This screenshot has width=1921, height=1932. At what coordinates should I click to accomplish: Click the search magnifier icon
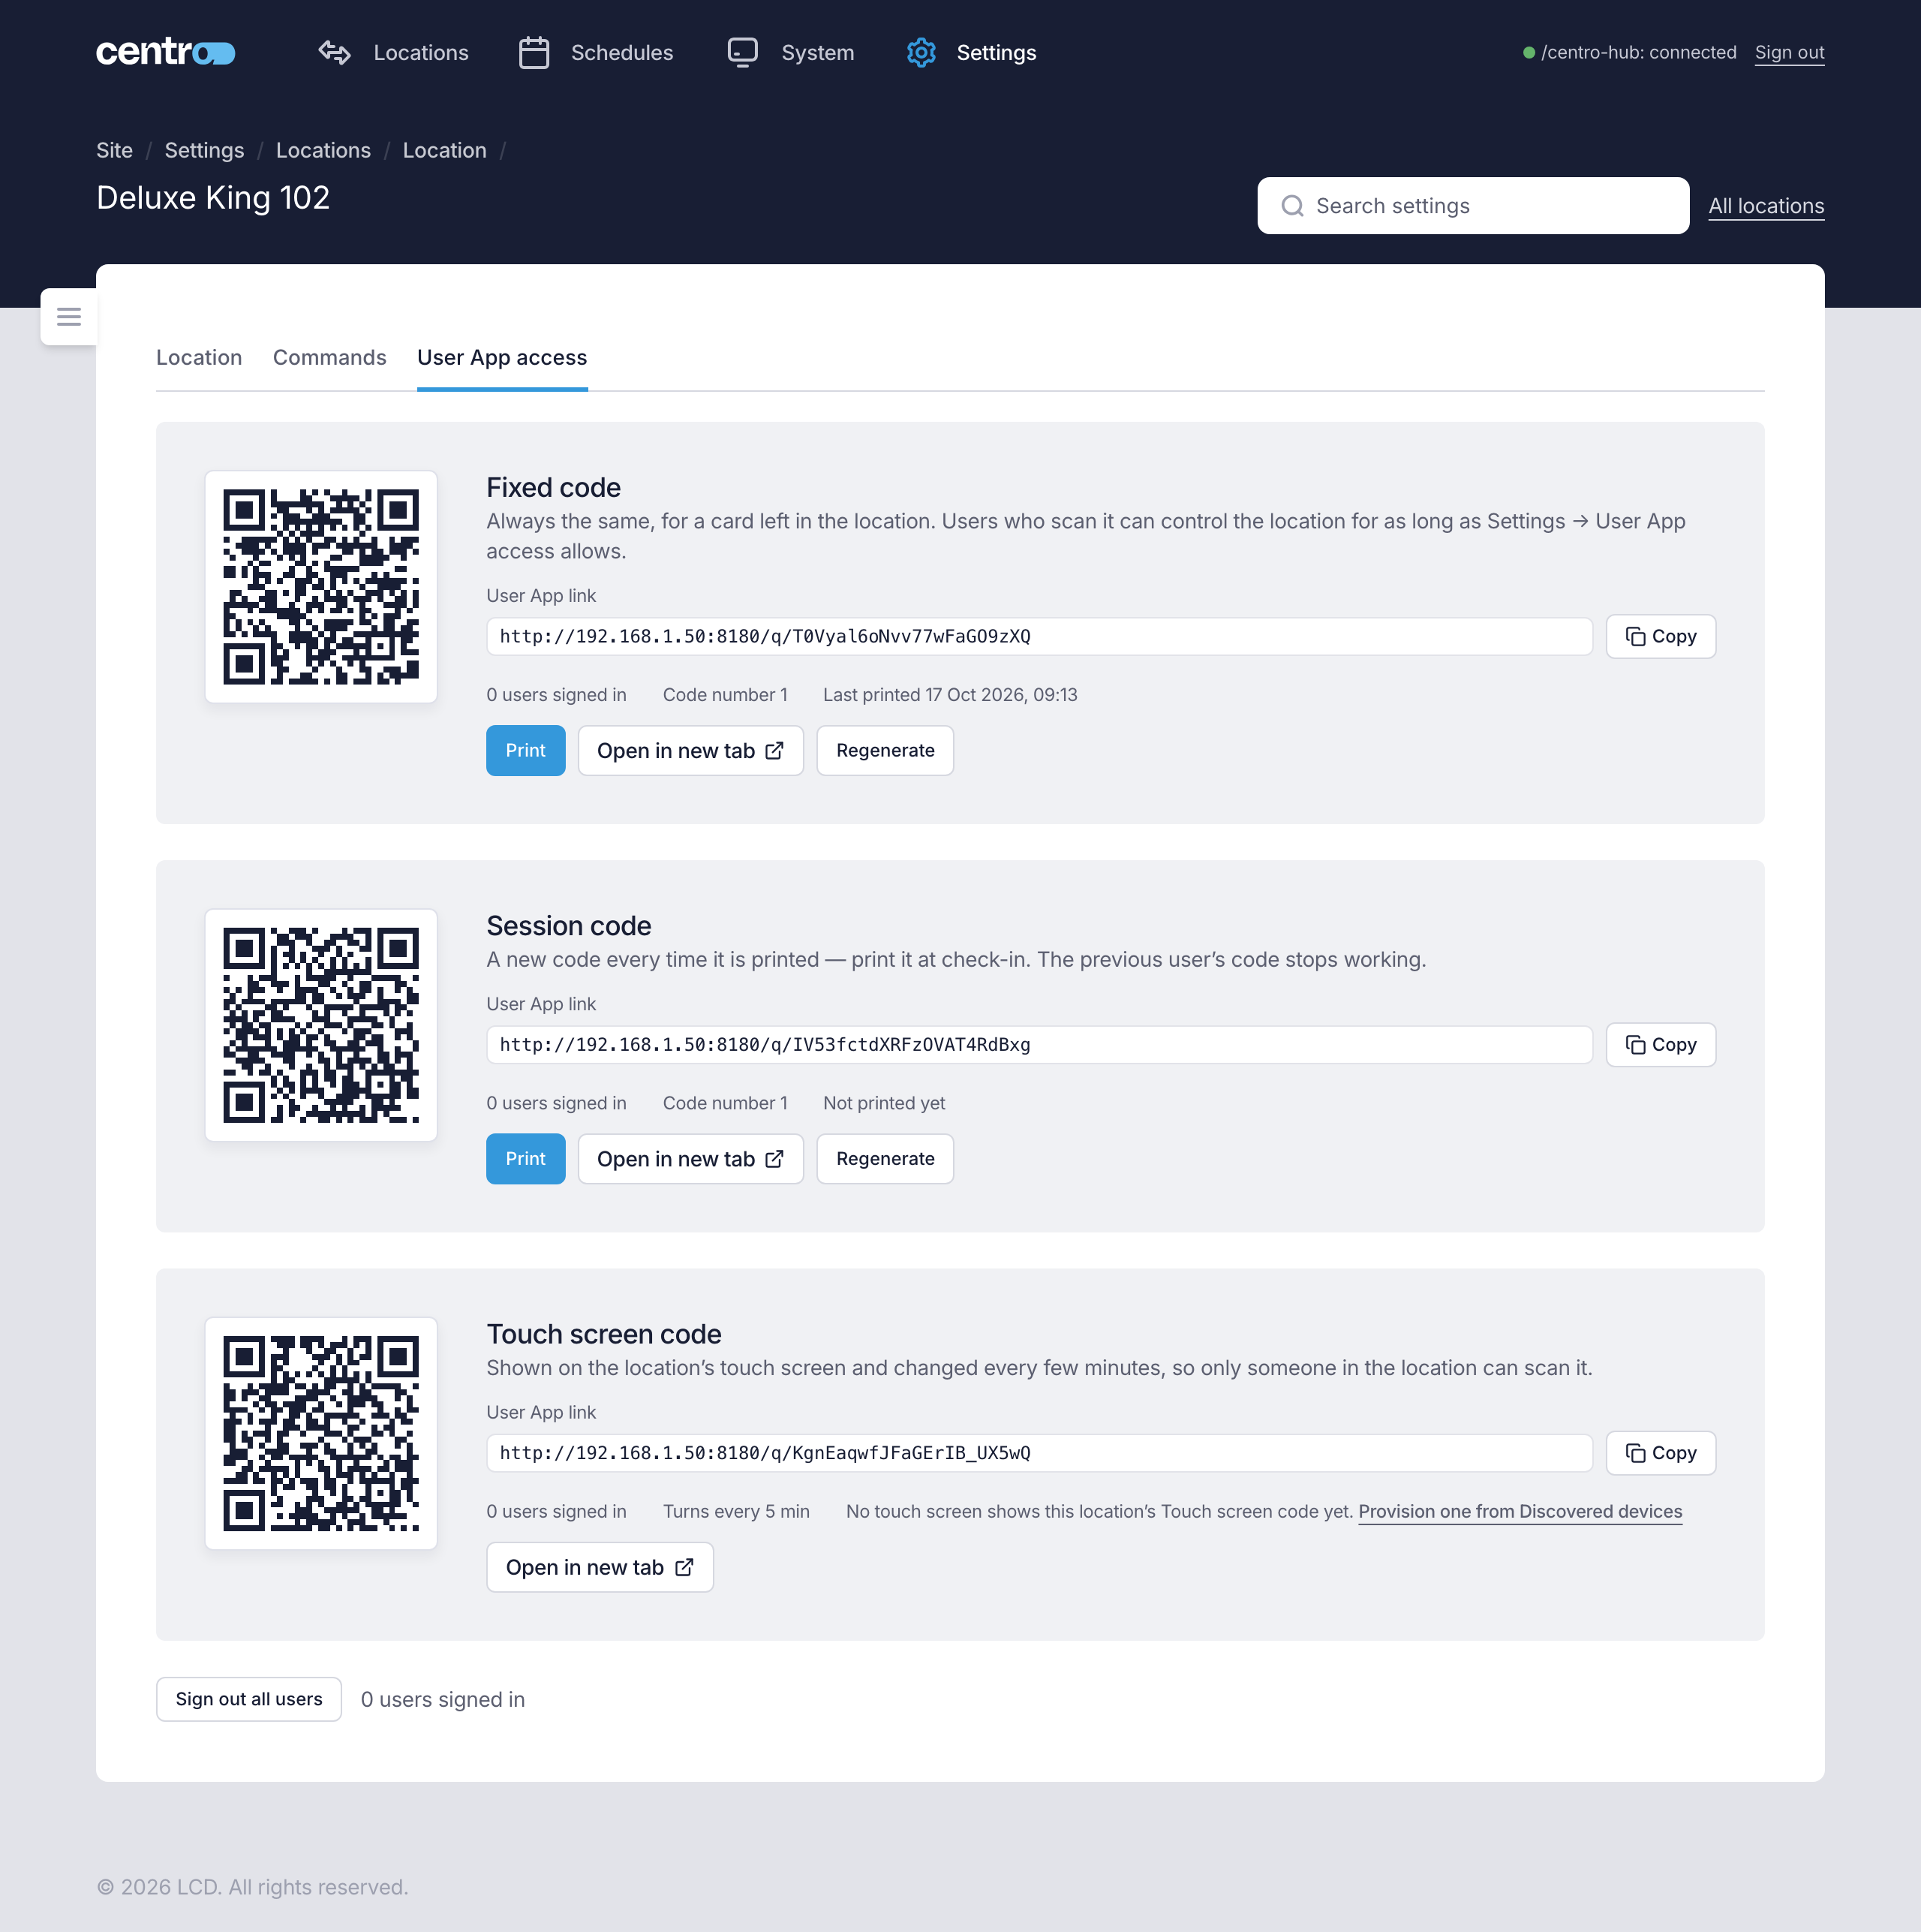coord(1292,206)
